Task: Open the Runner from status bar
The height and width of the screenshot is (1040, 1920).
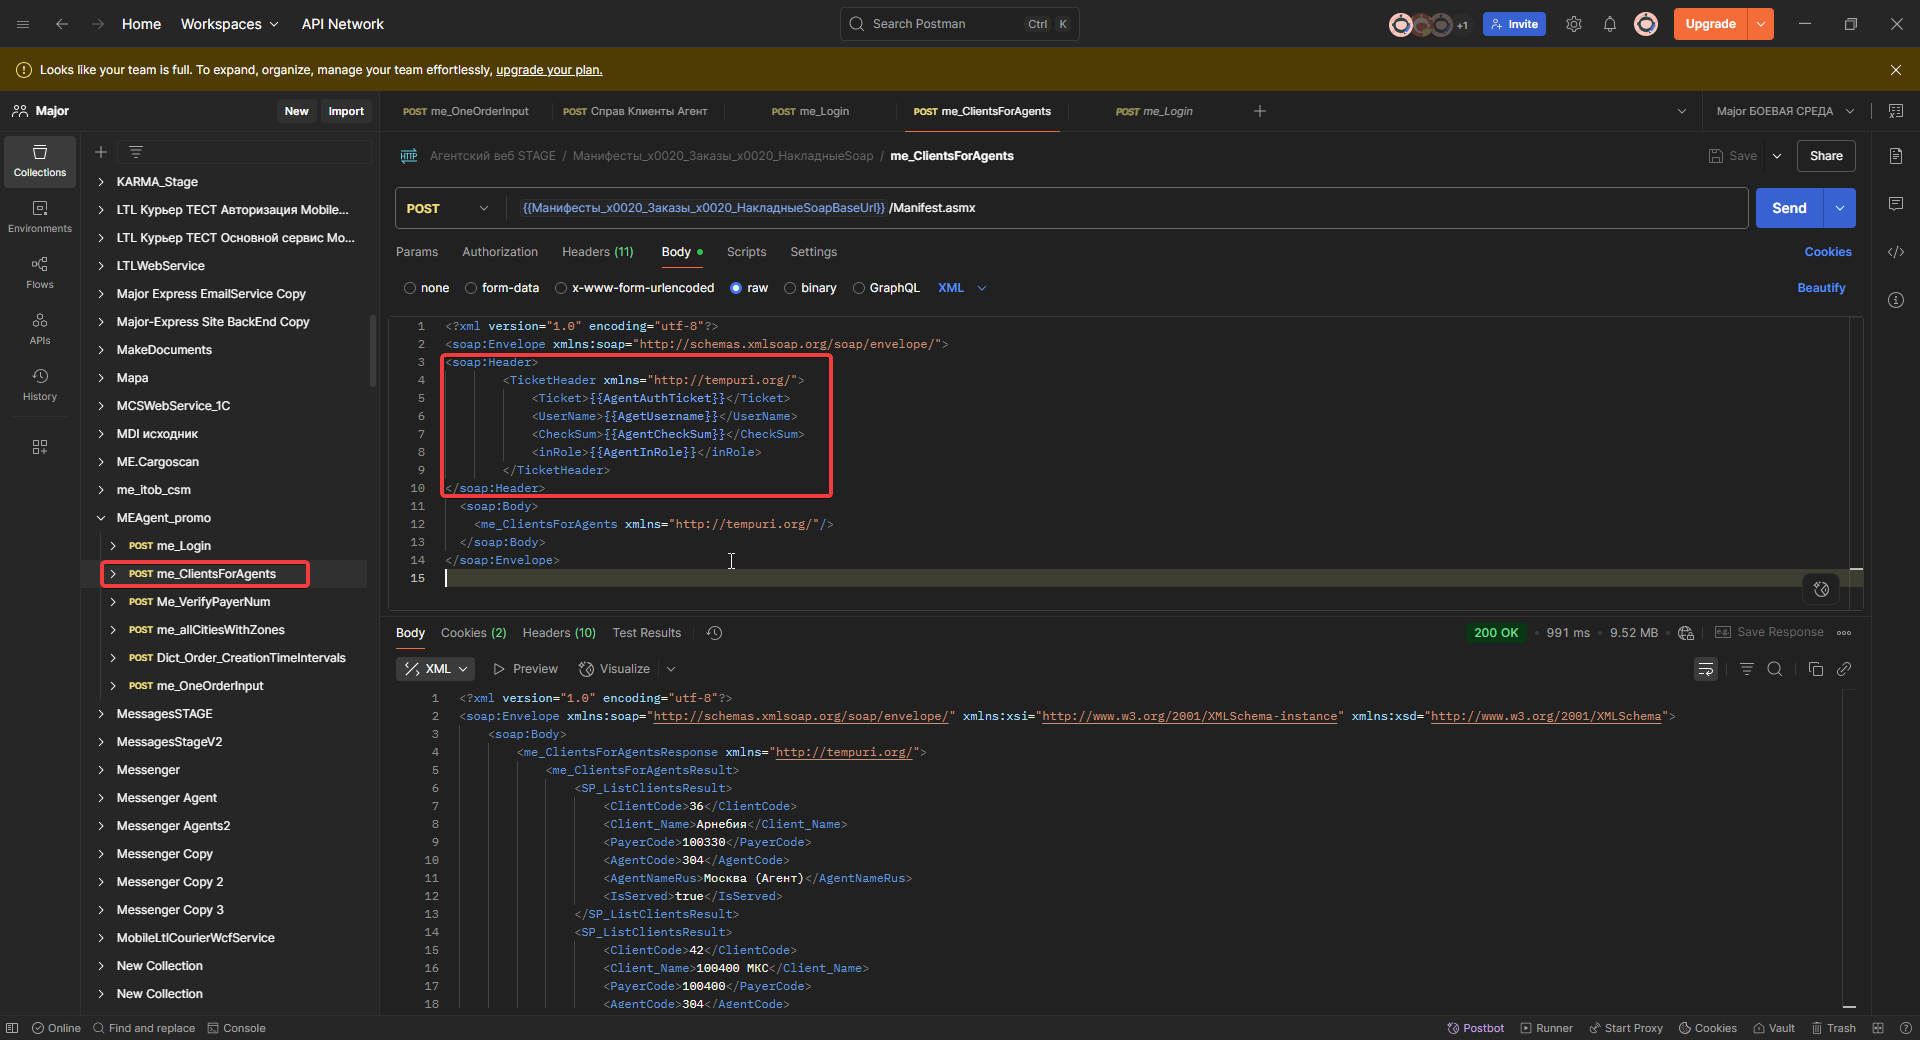Action: click(1547, 1028)
